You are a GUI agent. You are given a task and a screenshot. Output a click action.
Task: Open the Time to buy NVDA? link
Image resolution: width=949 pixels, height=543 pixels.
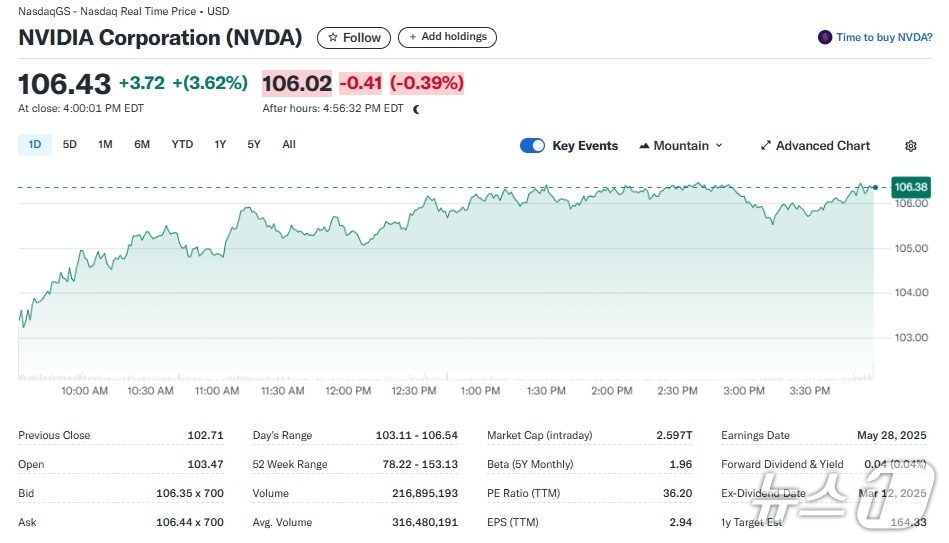click(x=884, y=37)
